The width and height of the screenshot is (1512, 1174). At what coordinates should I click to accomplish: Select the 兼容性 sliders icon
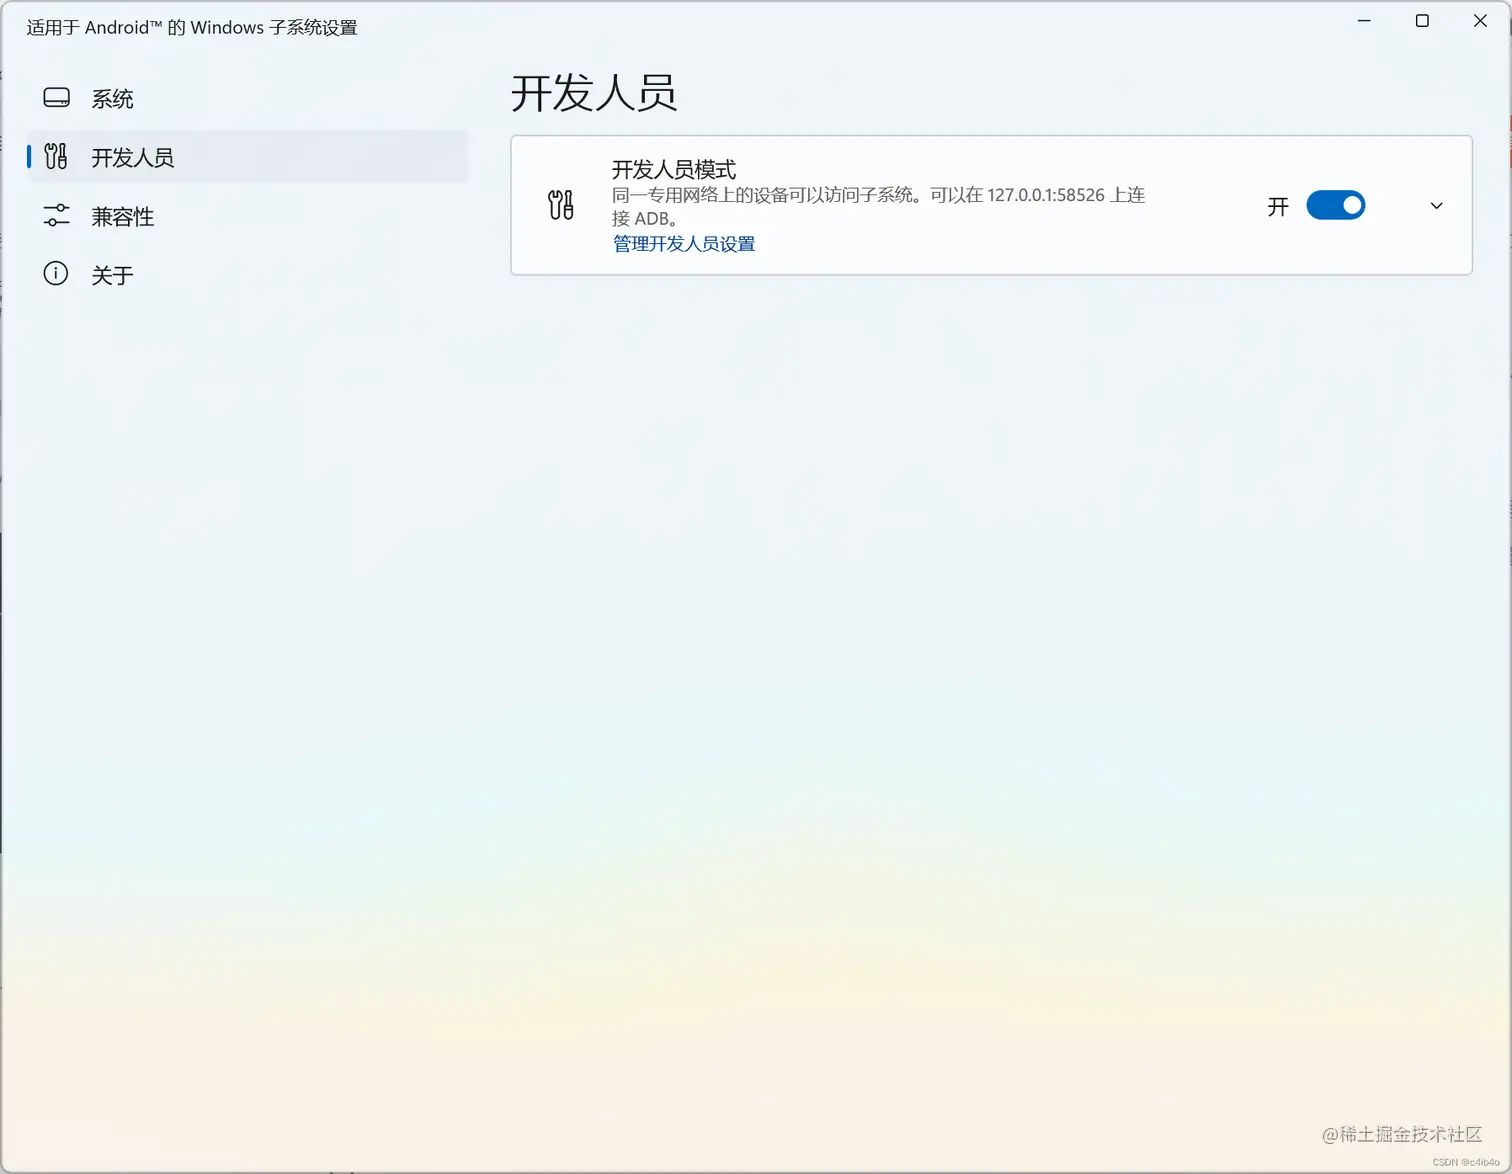coord(56,215)
